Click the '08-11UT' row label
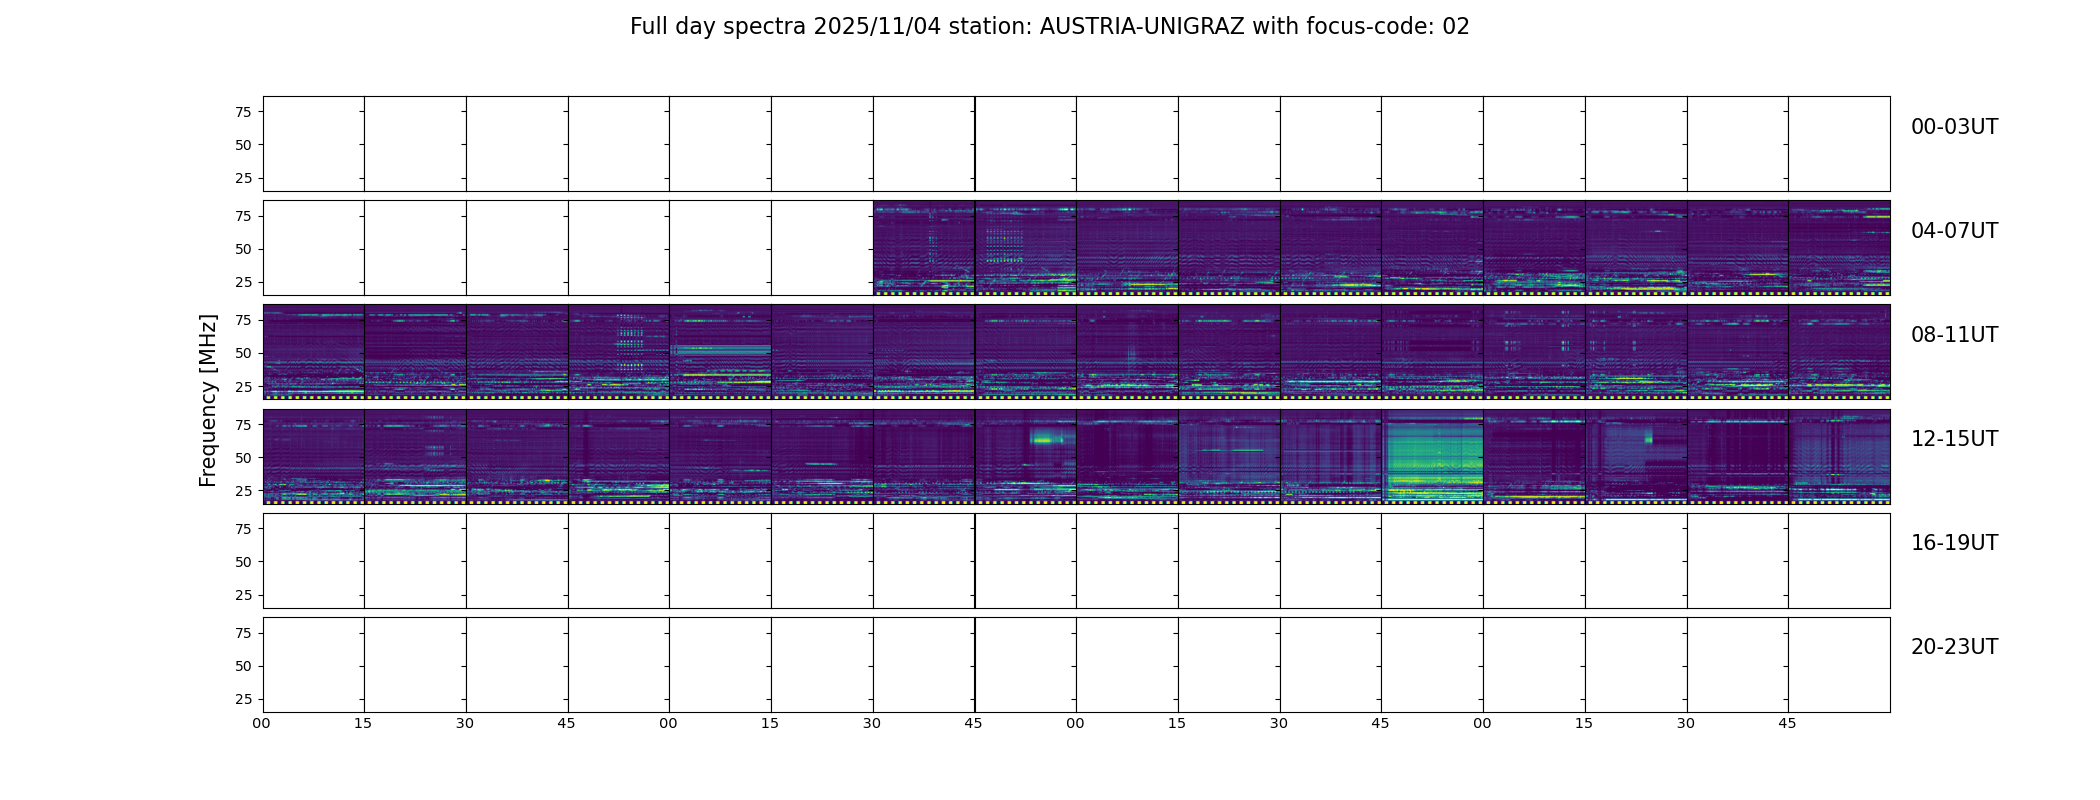The image size is (2100, 800). pos(1954,335)
